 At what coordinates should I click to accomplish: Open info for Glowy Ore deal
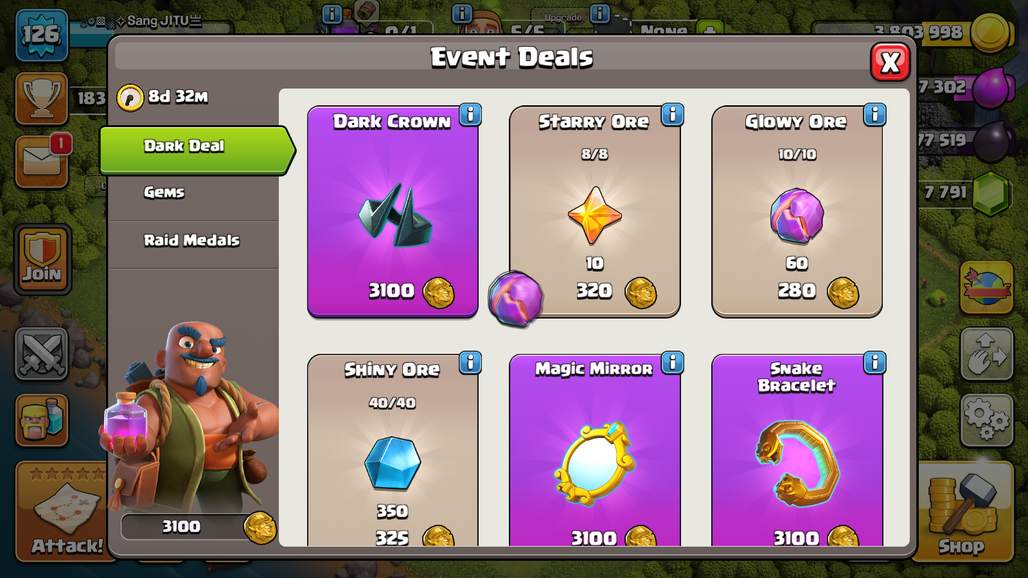click(x=875, y=115)
